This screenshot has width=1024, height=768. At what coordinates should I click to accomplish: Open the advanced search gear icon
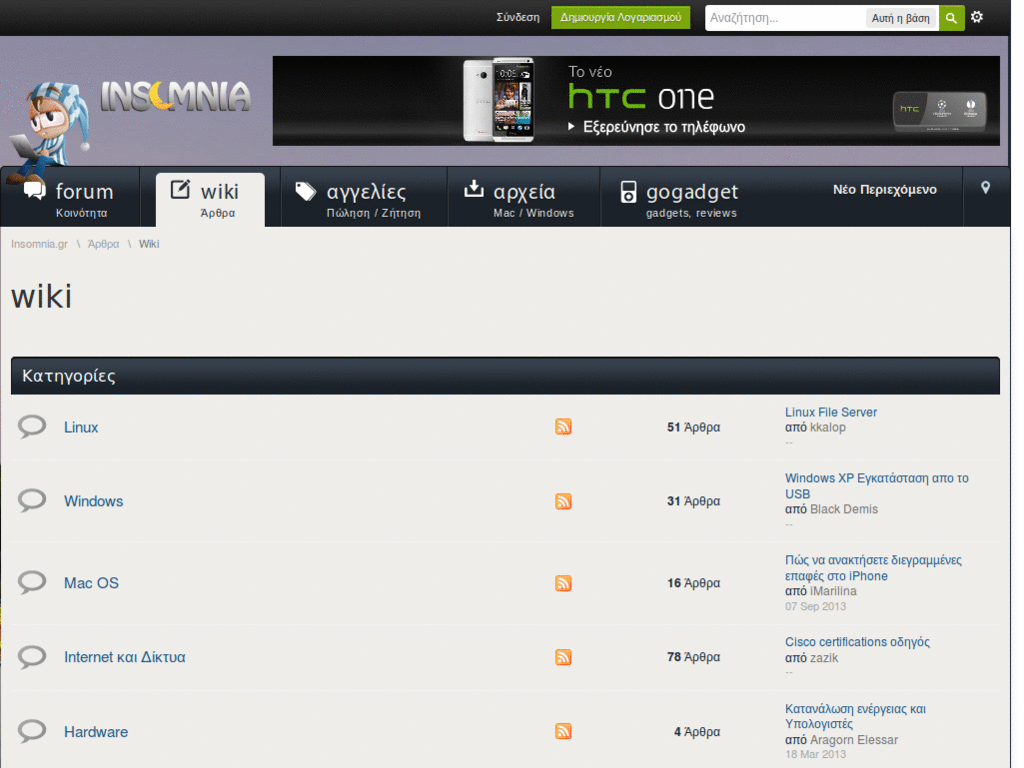pos(977,18)
